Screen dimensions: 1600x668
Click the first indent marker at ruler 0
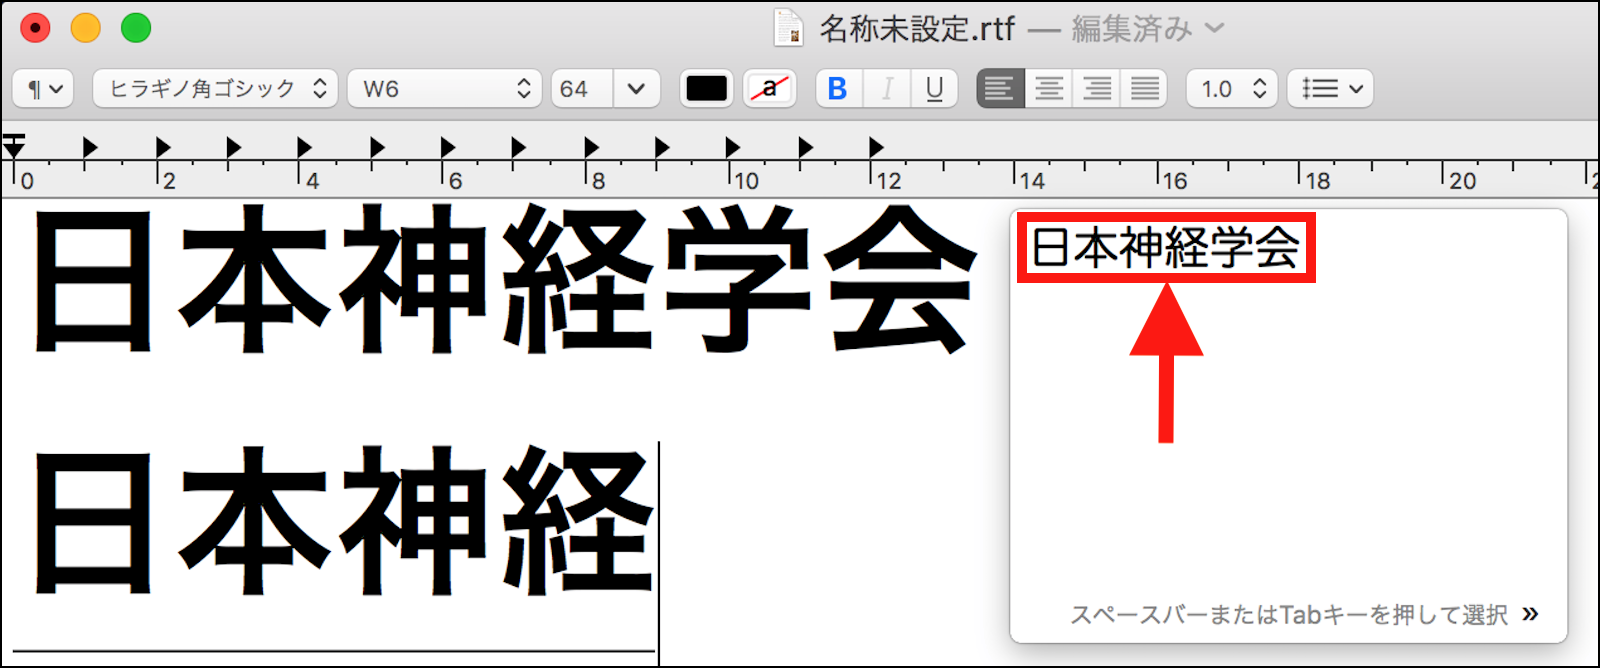click(14, 147)
